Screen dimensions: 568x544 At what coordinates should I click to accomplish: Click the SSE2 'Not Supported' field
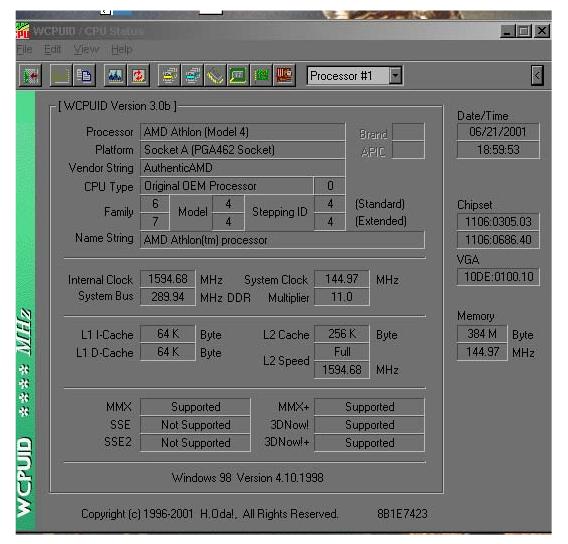coord(195,443)
